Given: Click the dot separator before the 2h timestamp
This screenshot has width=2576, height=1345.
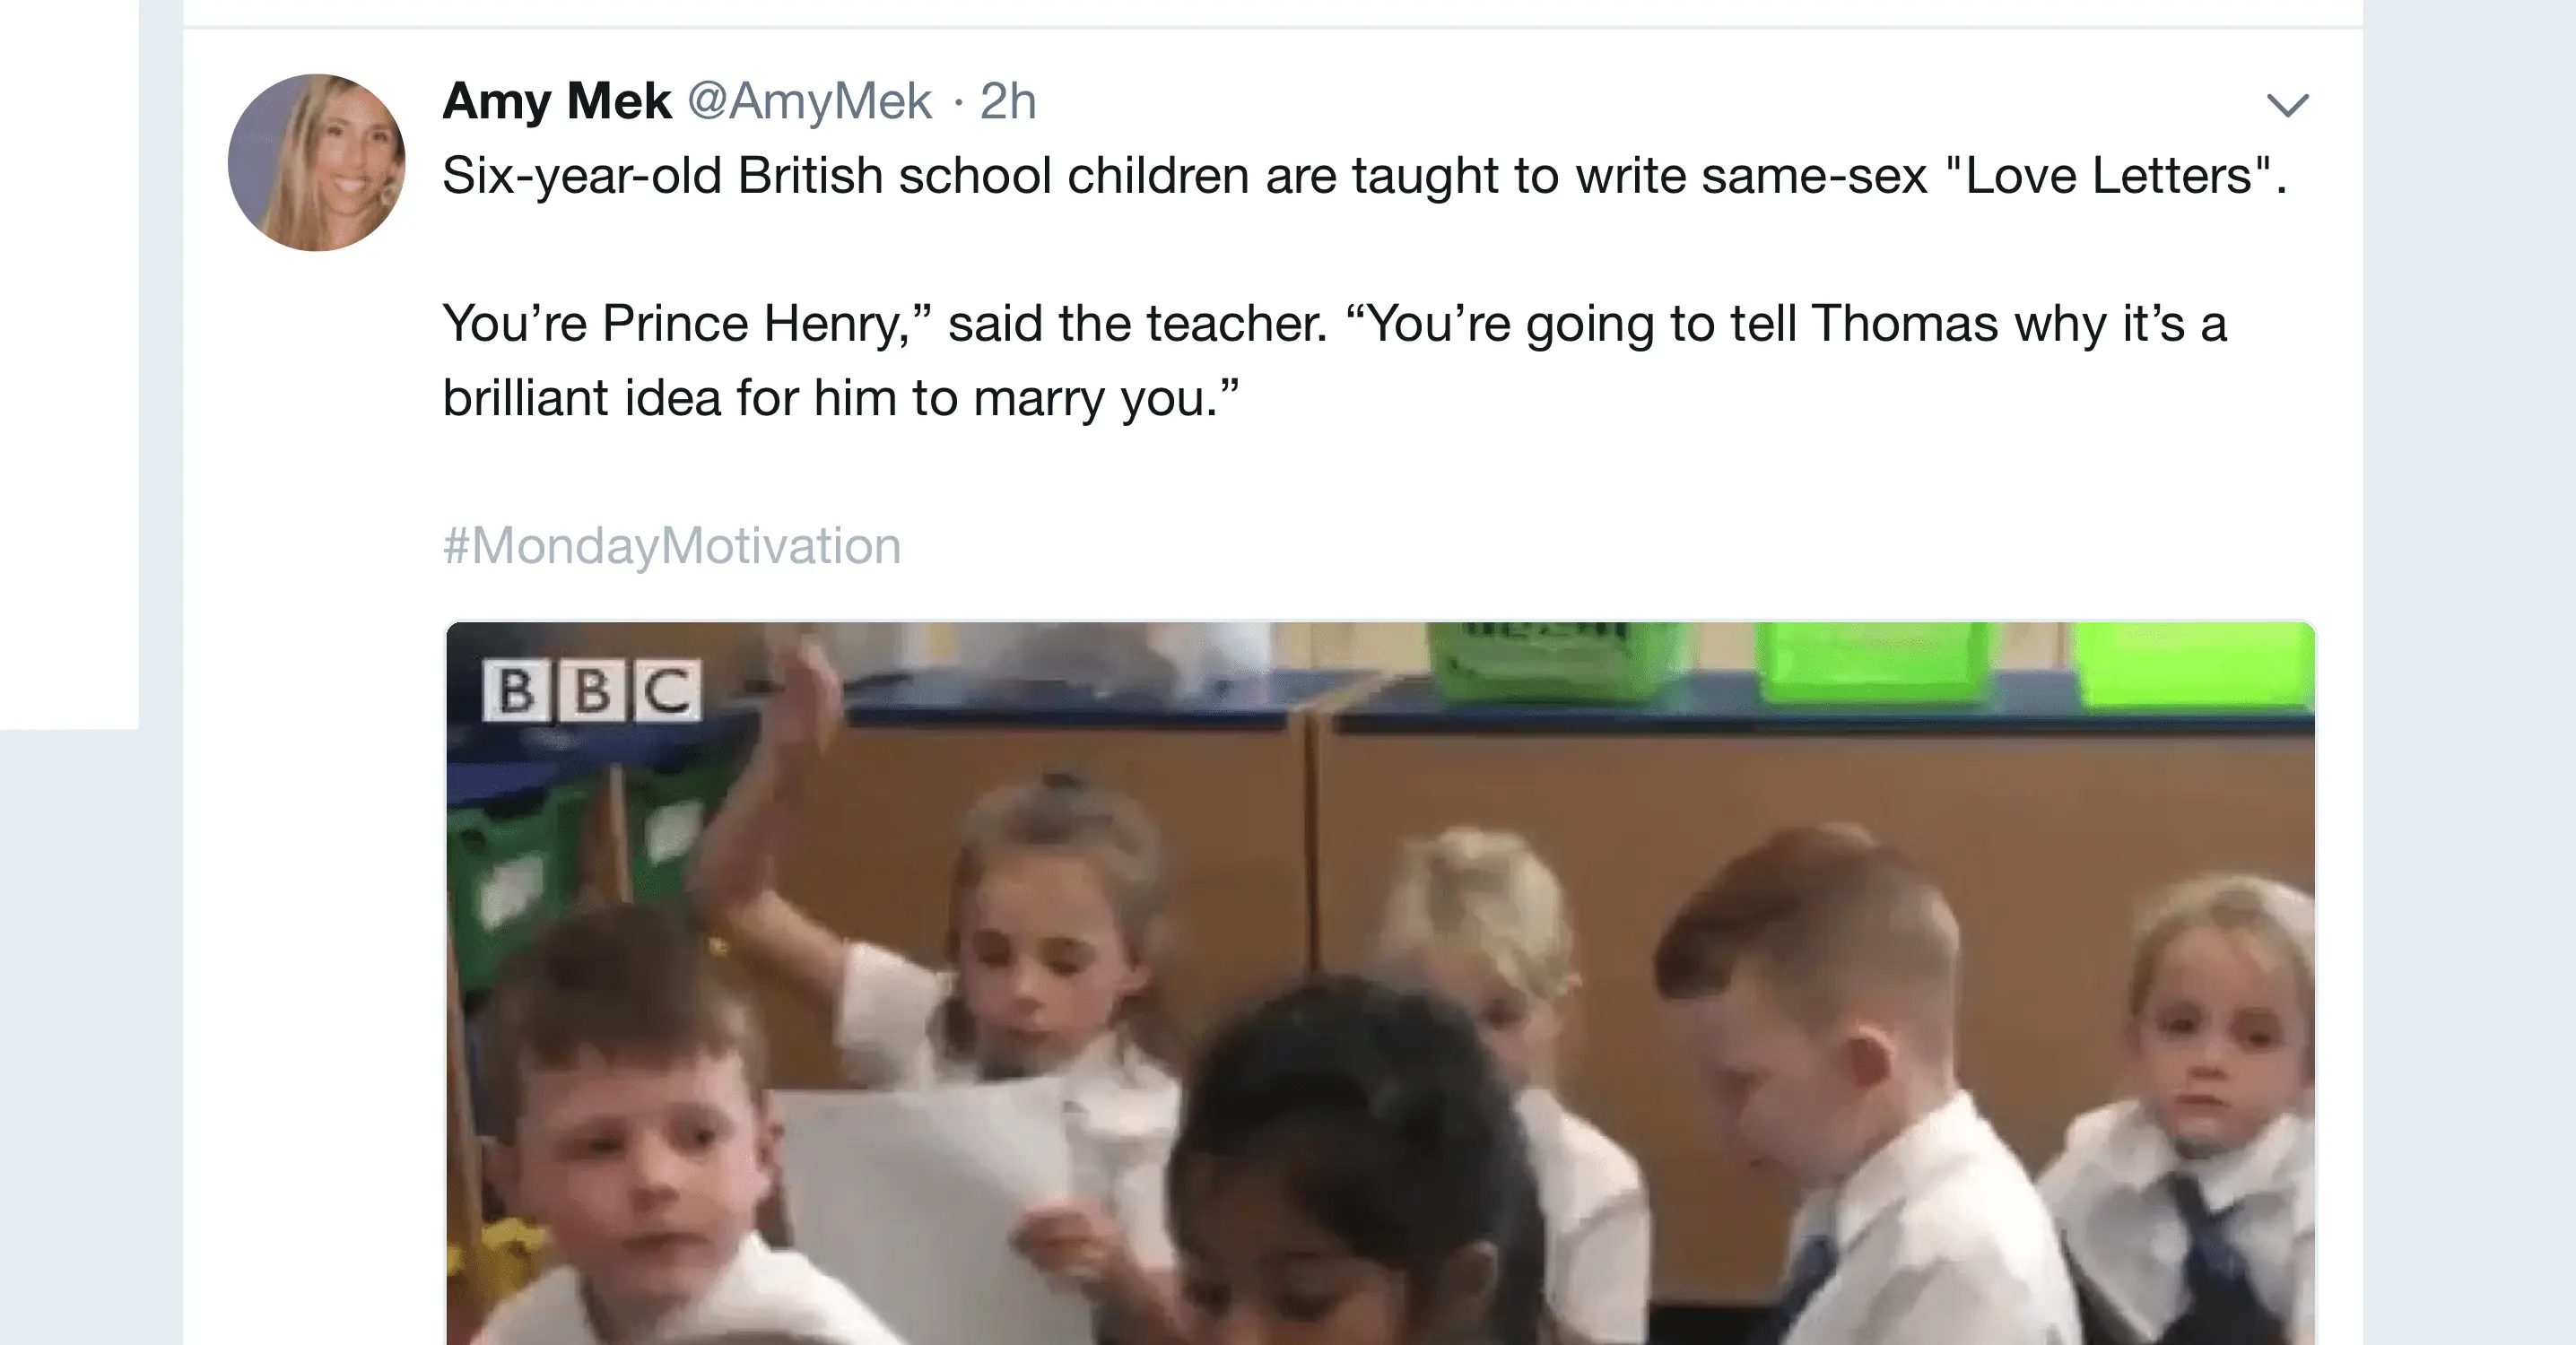Looking at the screenshot, I should coord(958,102).
